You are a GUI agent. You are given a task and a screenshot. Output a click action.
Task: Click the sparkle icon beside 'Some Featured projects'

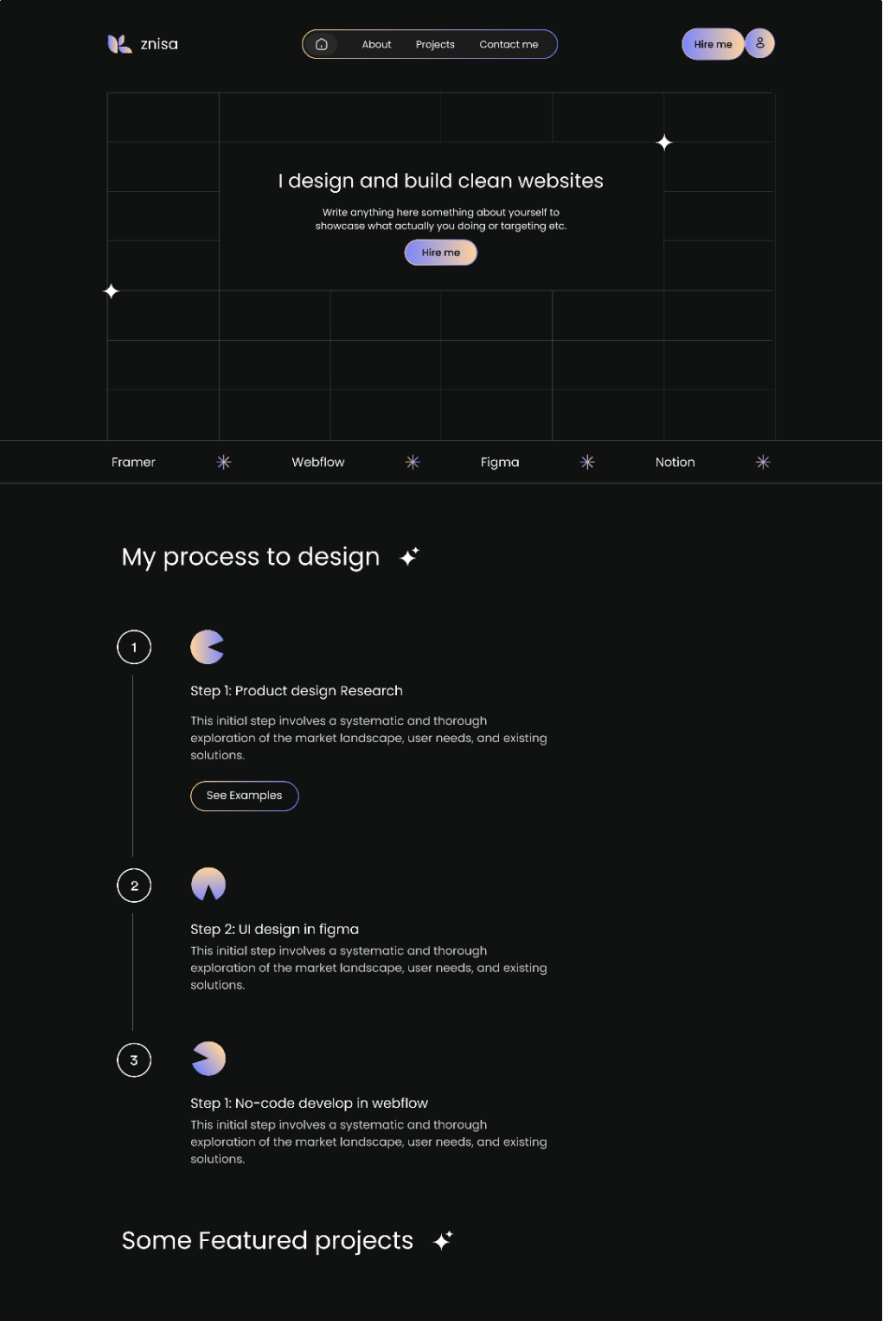442,1241
